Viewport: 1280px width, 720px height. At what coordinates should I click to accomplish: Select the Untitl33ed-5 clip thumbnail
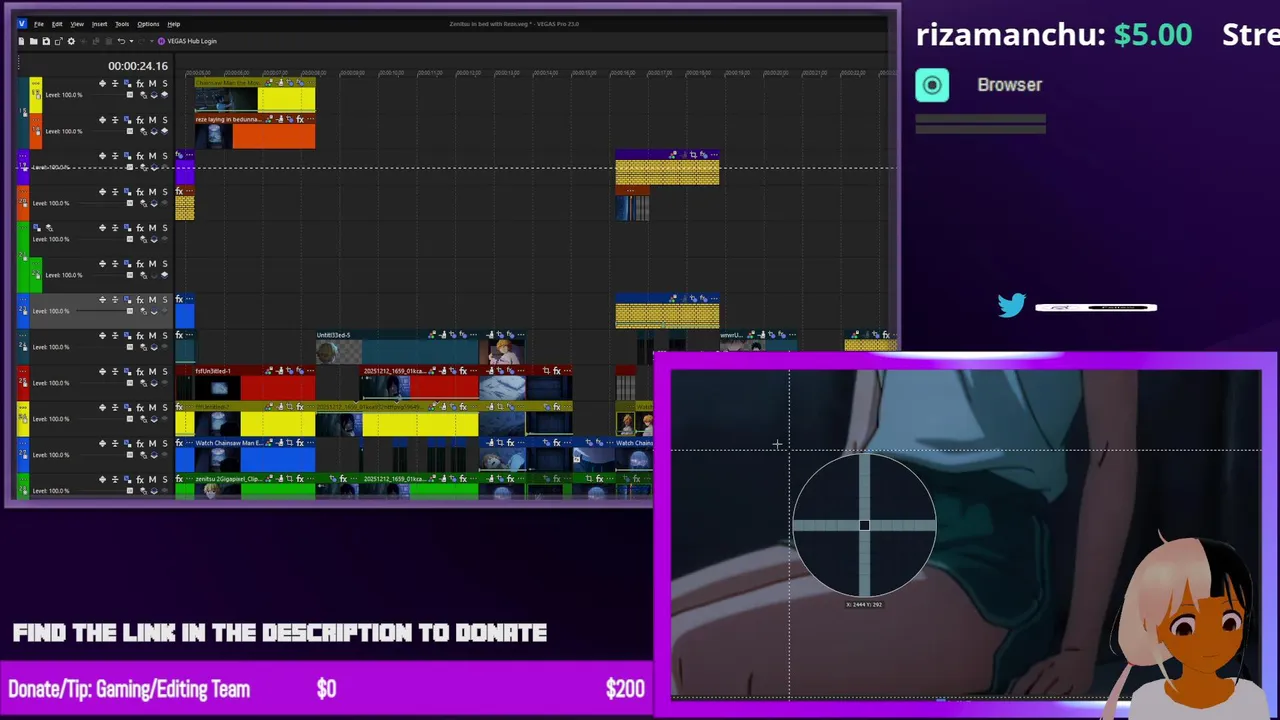tap(339, 352)
